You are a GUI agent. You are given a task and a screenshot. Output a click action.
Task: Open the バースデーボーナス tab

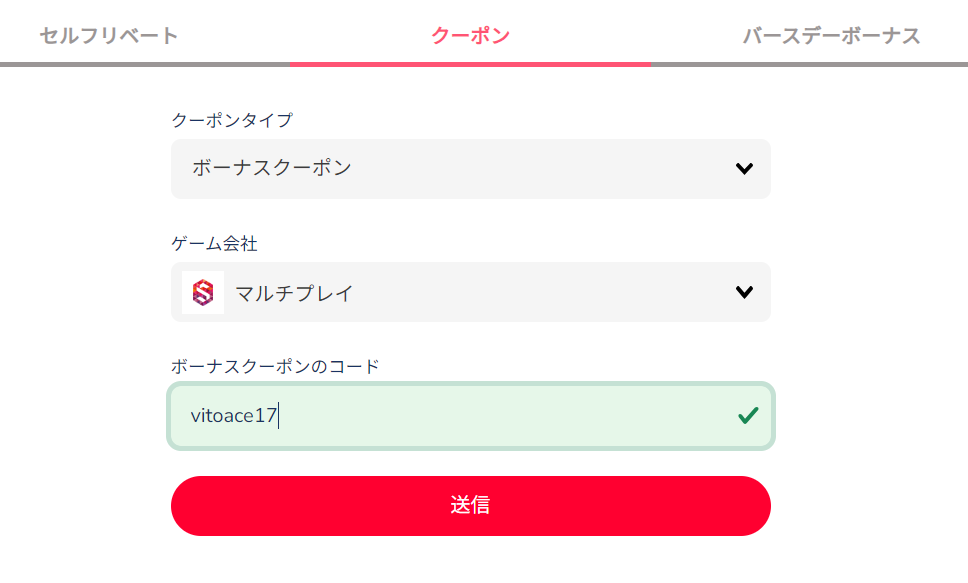point(831,36)
